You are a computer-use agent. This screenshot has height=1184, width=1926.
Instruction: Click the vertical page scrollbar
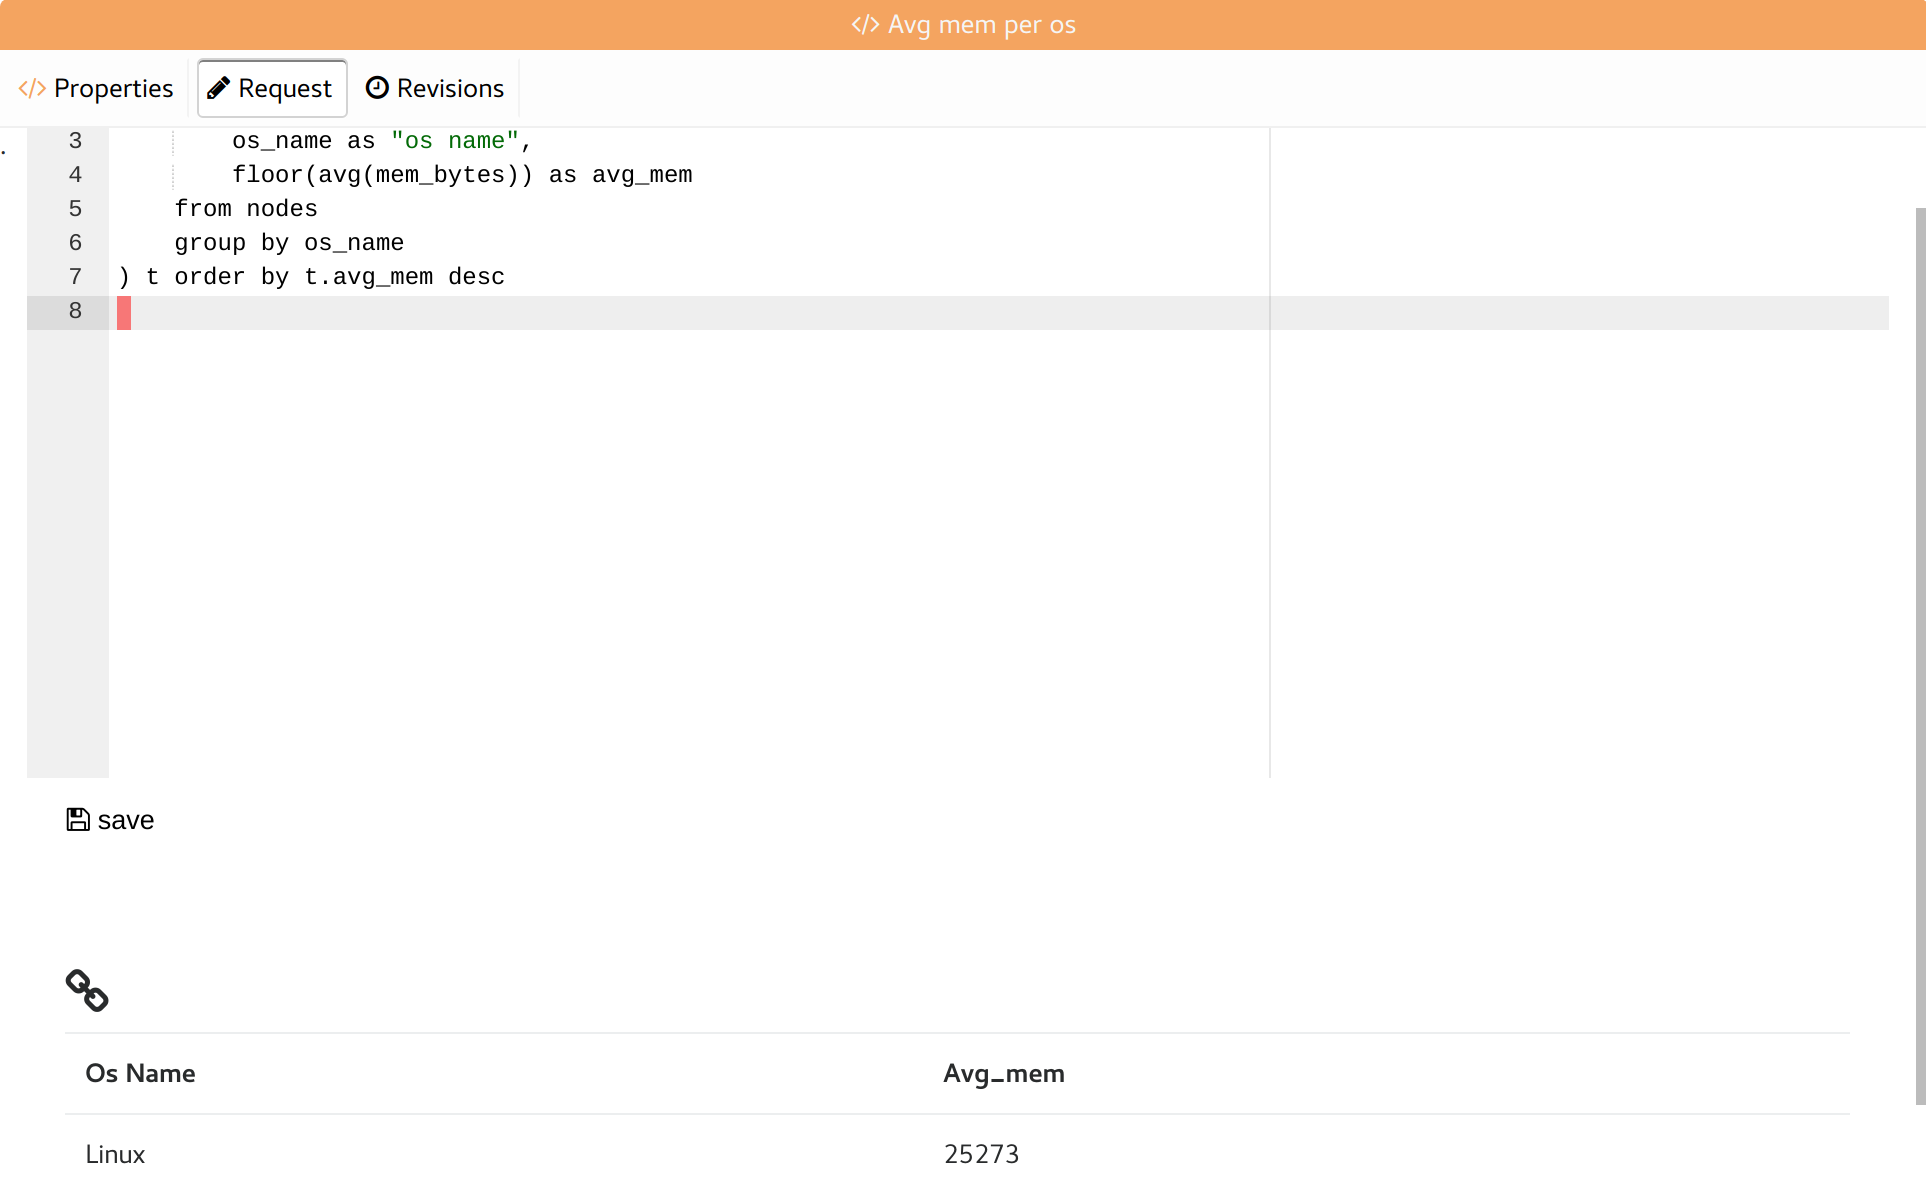(x=1920, y=655)
